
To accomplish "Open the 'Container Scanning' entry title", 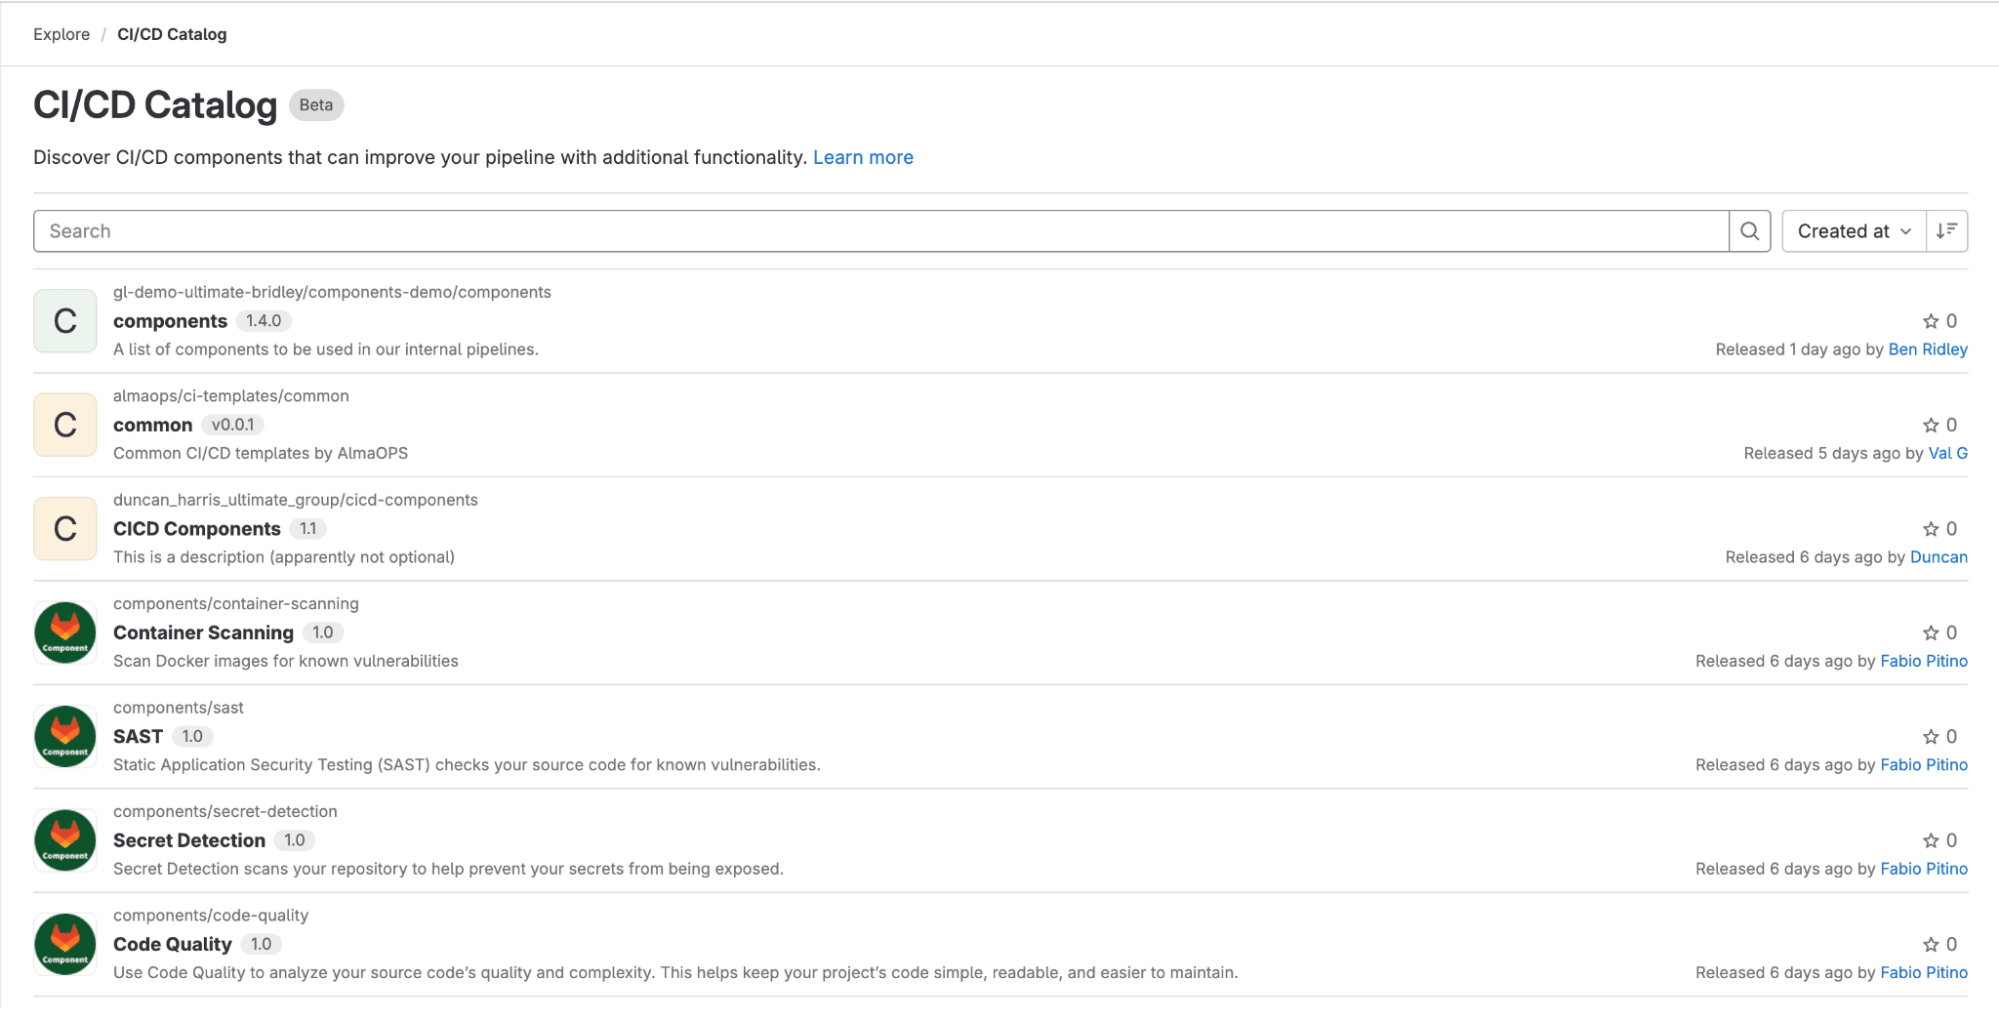I will pyautogui.click(x=203, y=633).
